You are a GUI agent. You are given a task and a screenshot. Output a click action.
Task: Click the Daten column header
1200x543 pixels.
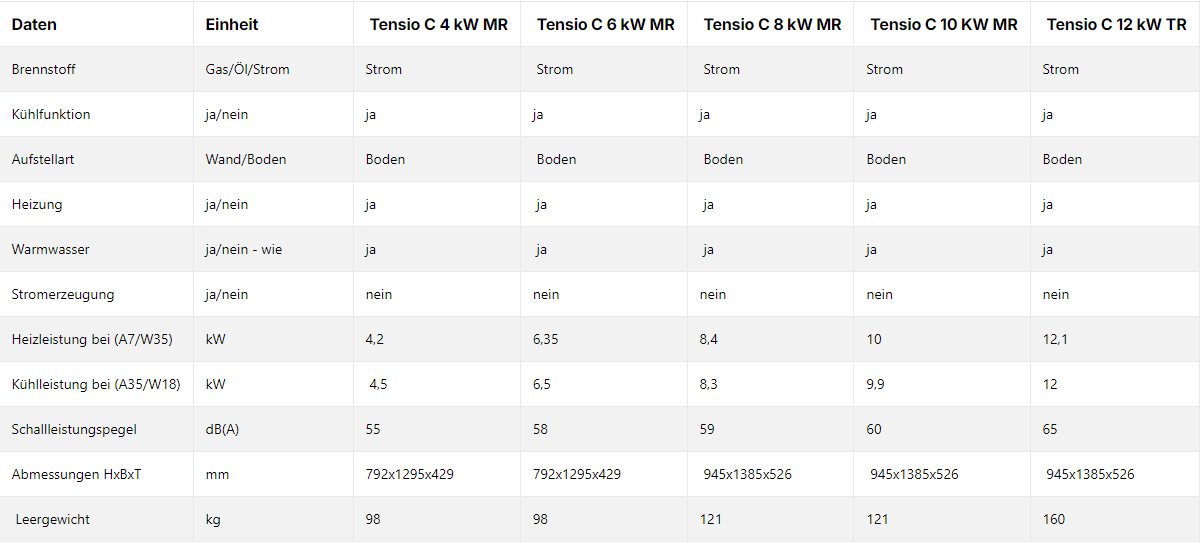[x=34, y=25]
